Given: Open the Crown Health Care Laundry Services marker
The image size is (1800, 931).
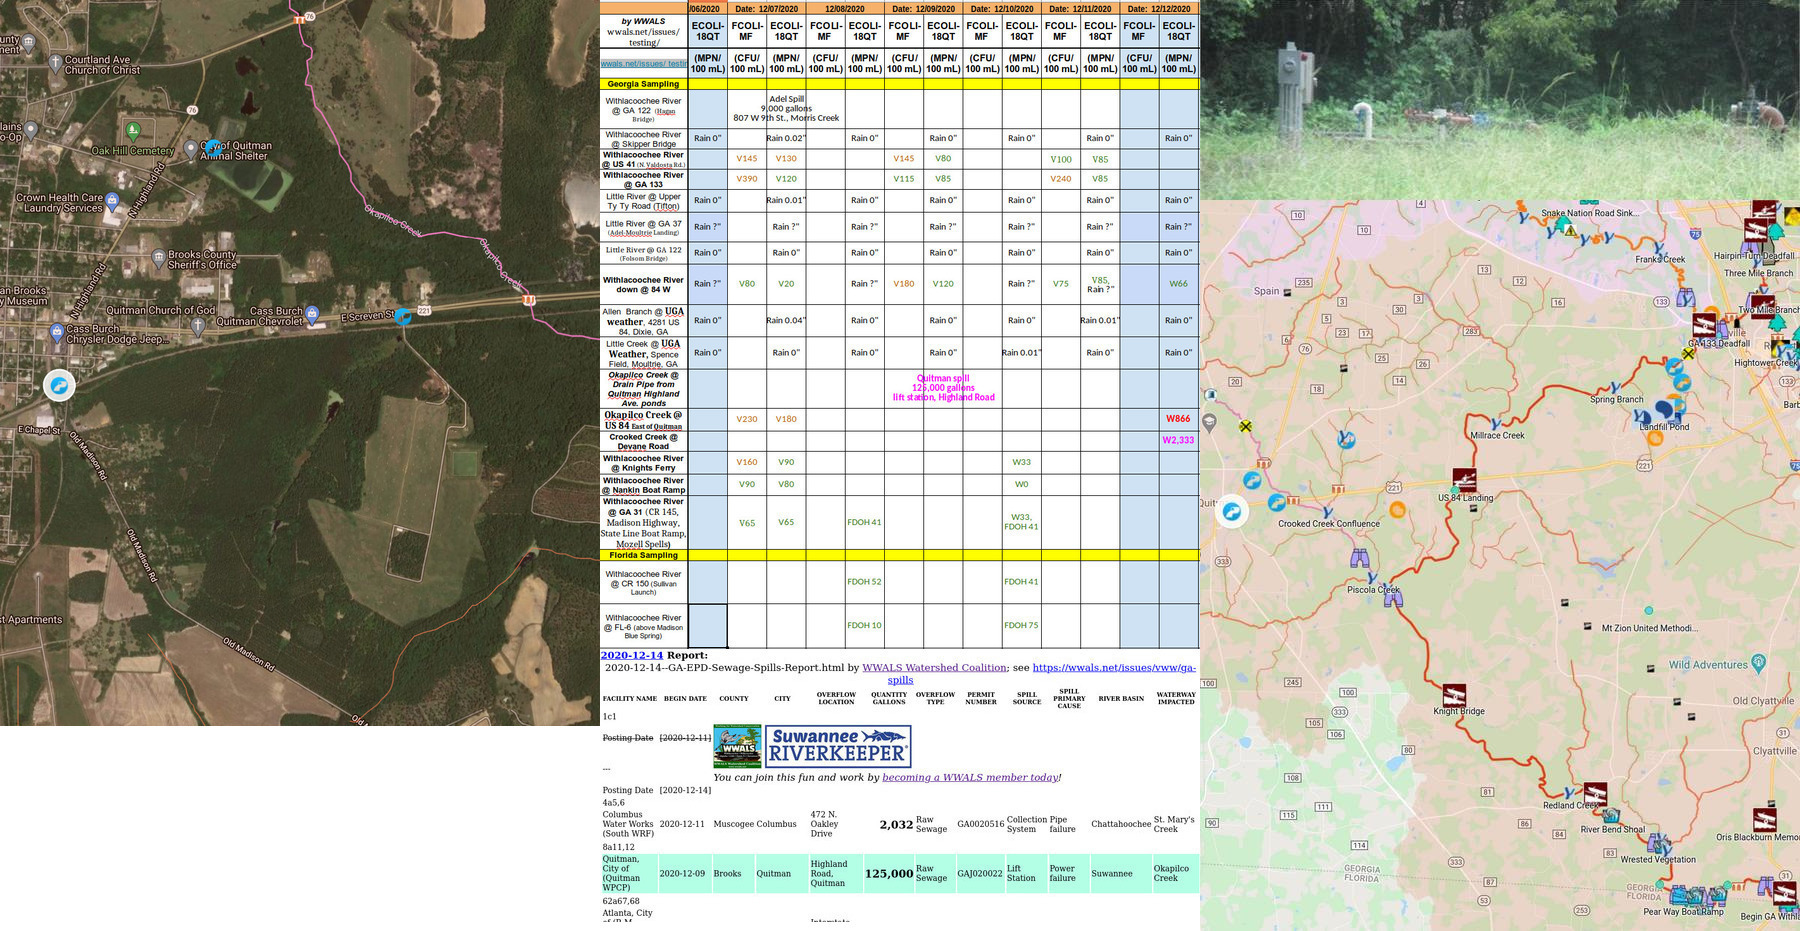Looking at the screenshot, I should click(112, 200).
